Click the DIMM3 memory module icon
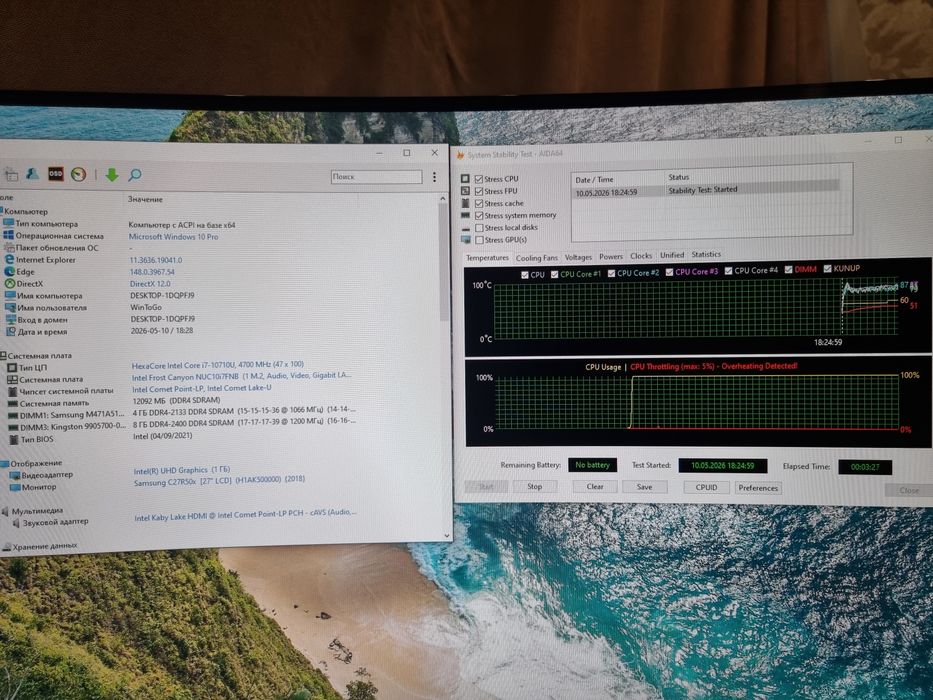 [12, 427]
